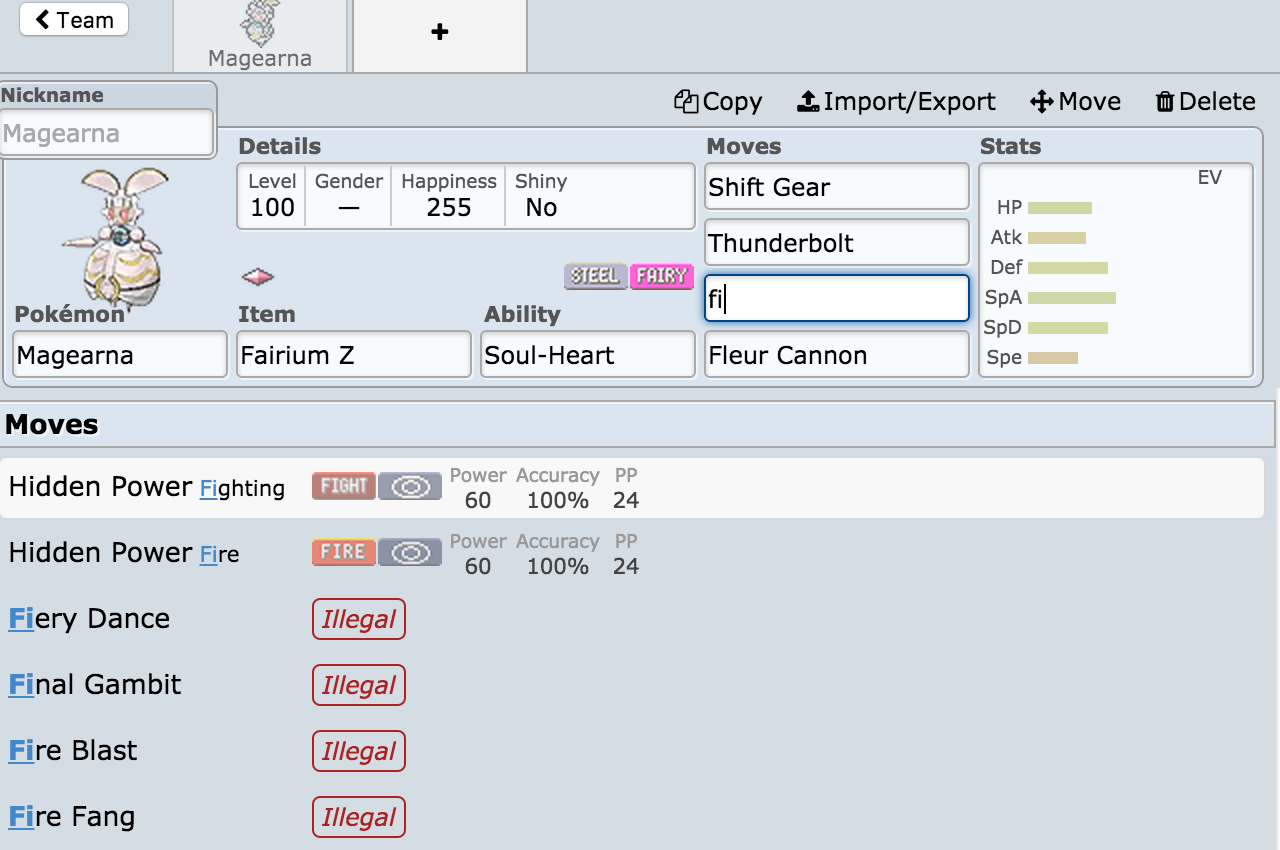Delete the Magearna set
Image resolution: width=1280 pixels, height=850 pixels.
pos(1205,101)
